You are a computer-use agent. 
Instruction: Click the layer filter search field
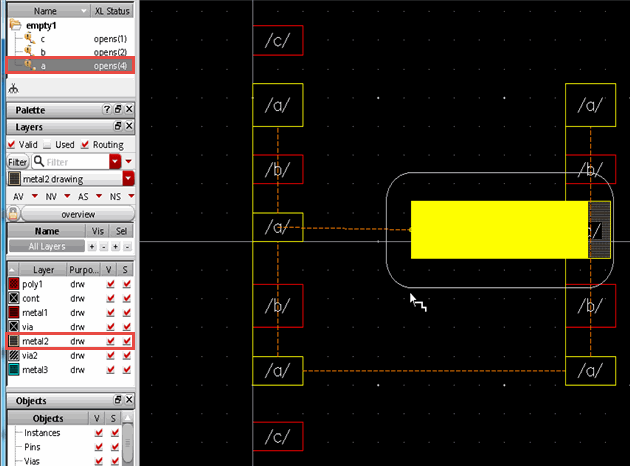tap(71, 162)
